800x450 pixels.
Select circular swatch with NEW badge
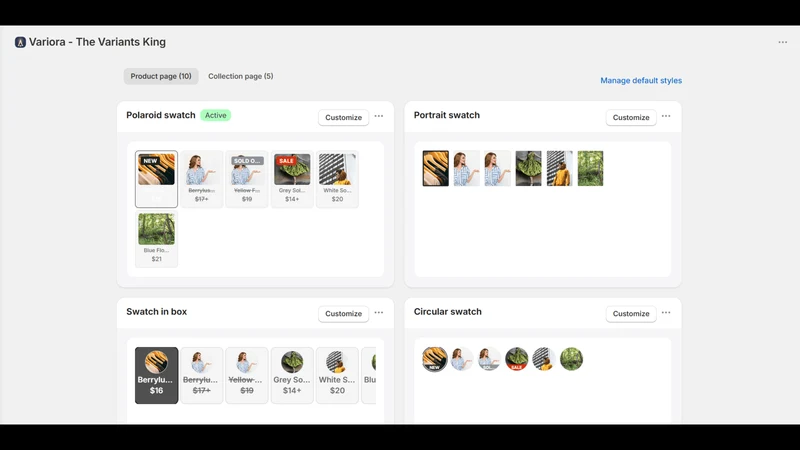[x=435, y=359]
